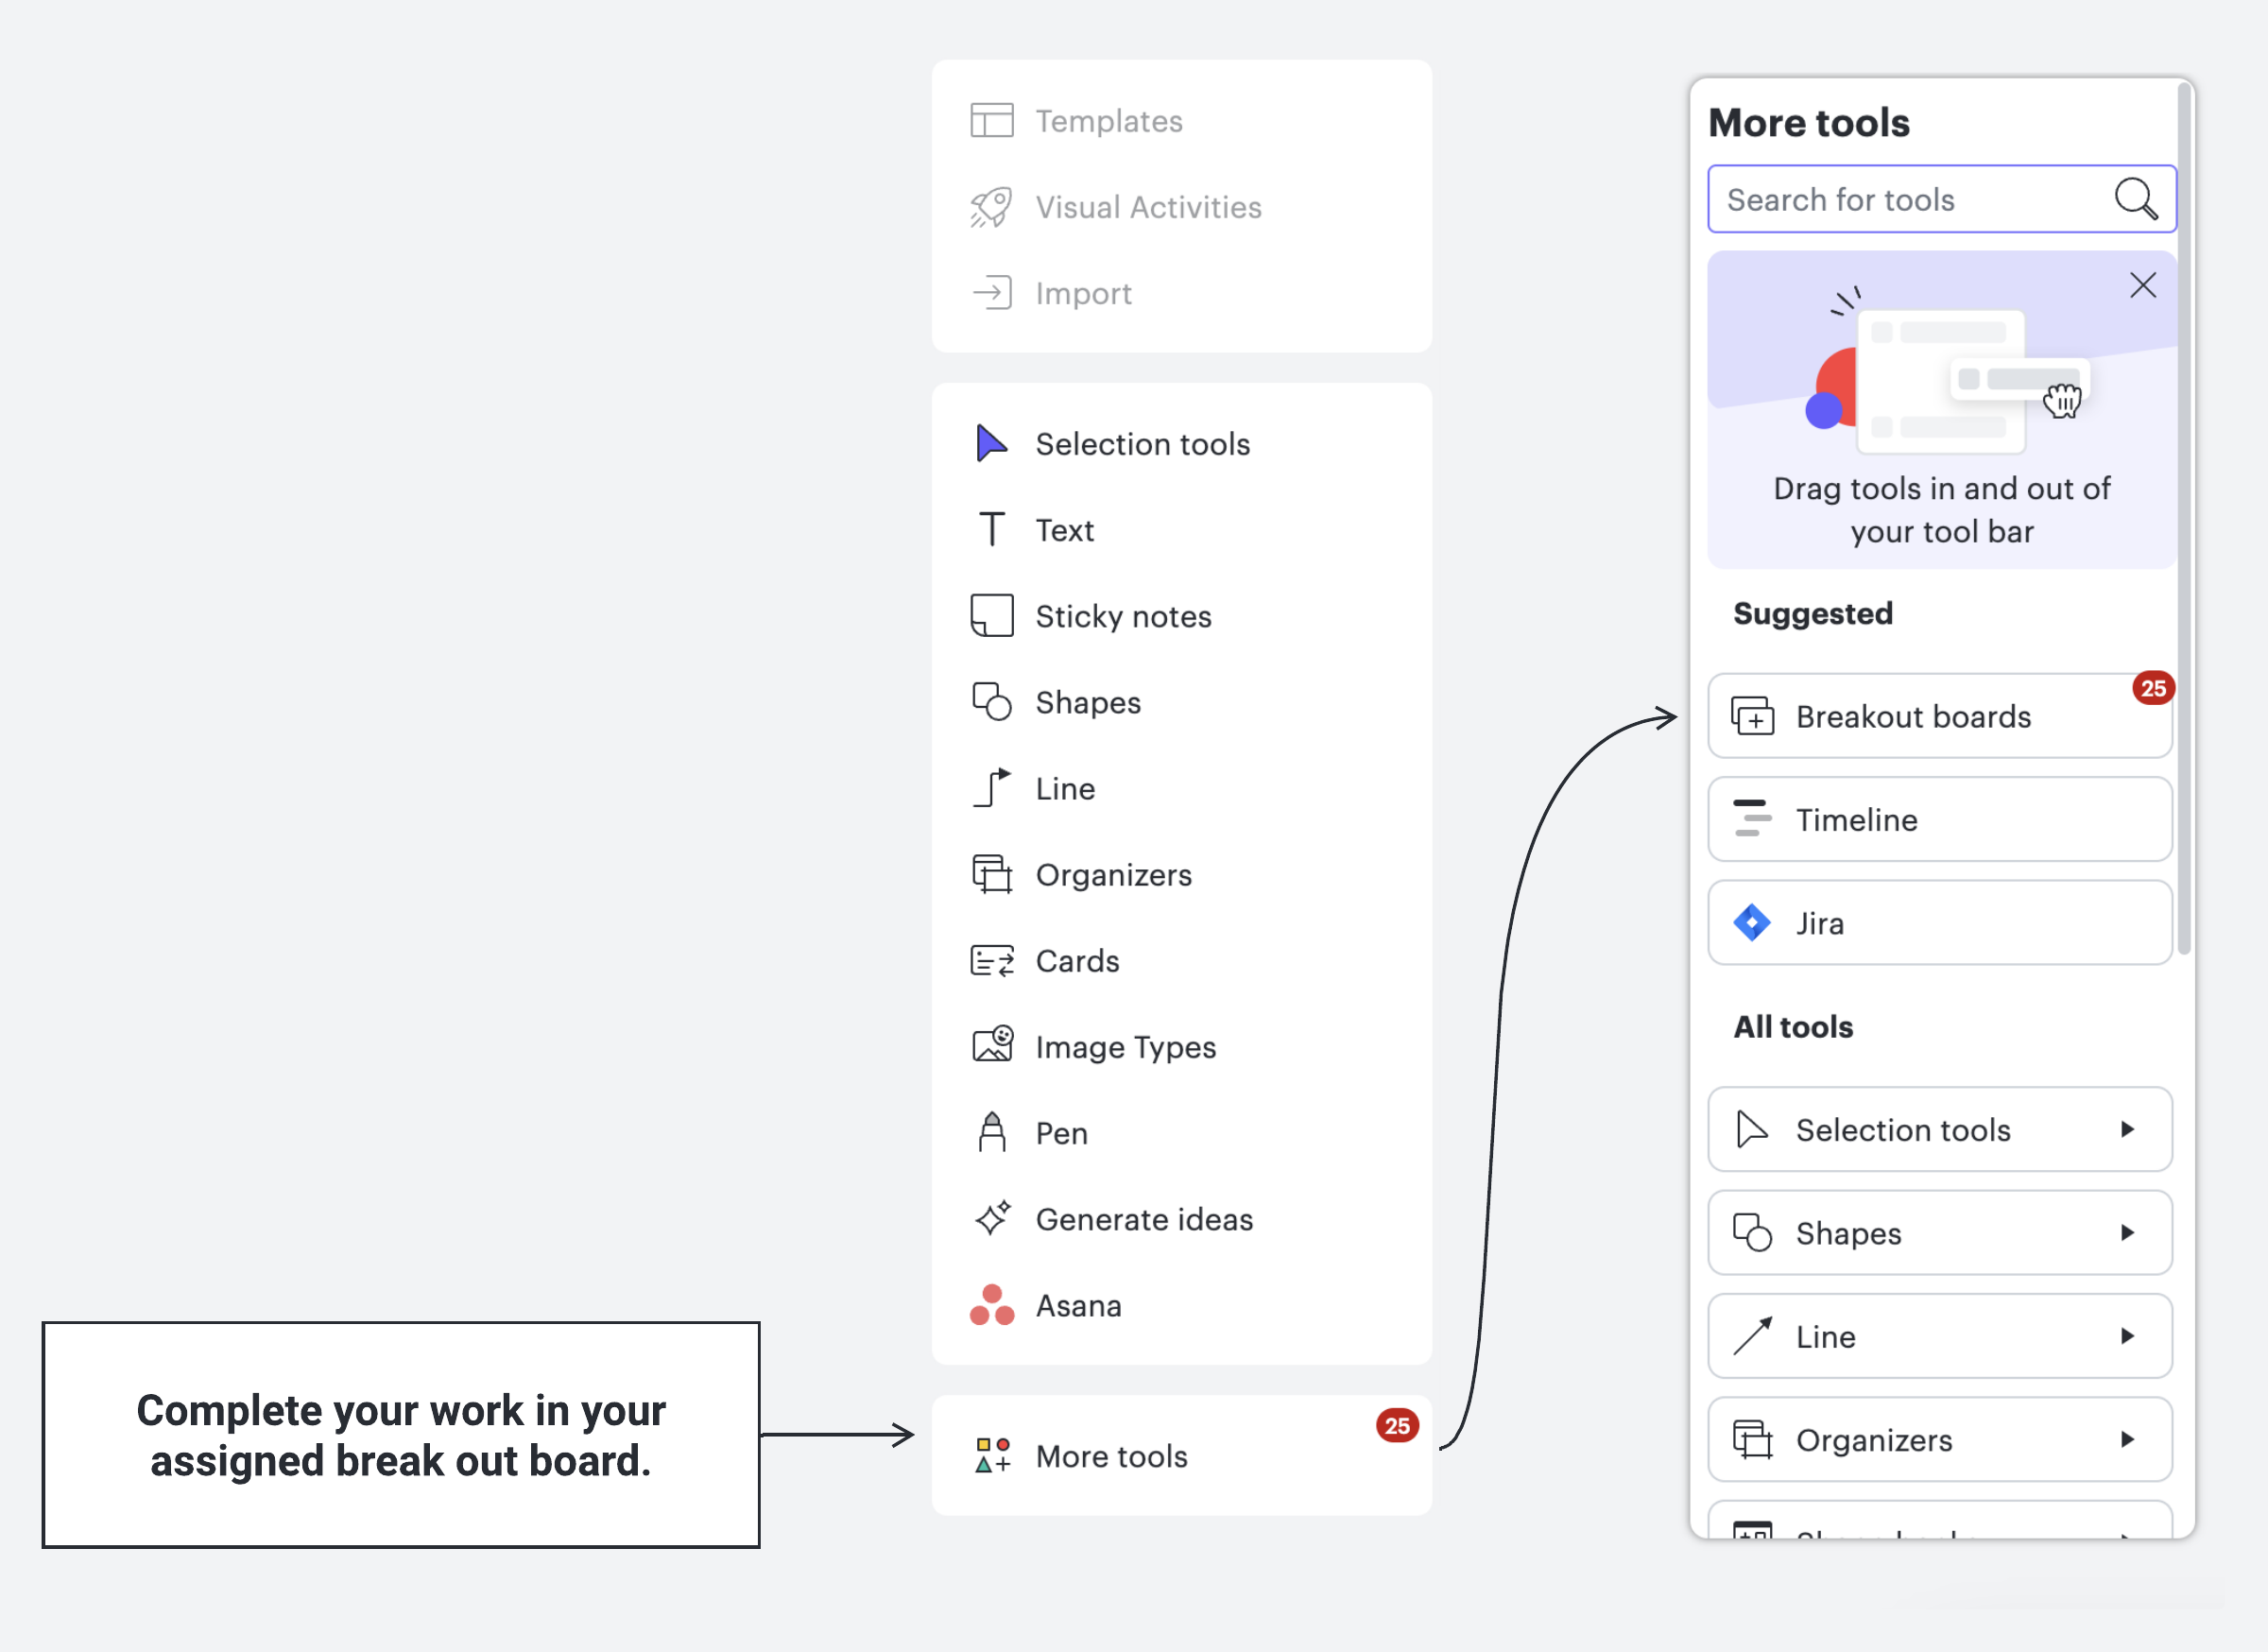
Task: Select the Image Types icon
Action: pyautogui.click(x=991, y=1046)
